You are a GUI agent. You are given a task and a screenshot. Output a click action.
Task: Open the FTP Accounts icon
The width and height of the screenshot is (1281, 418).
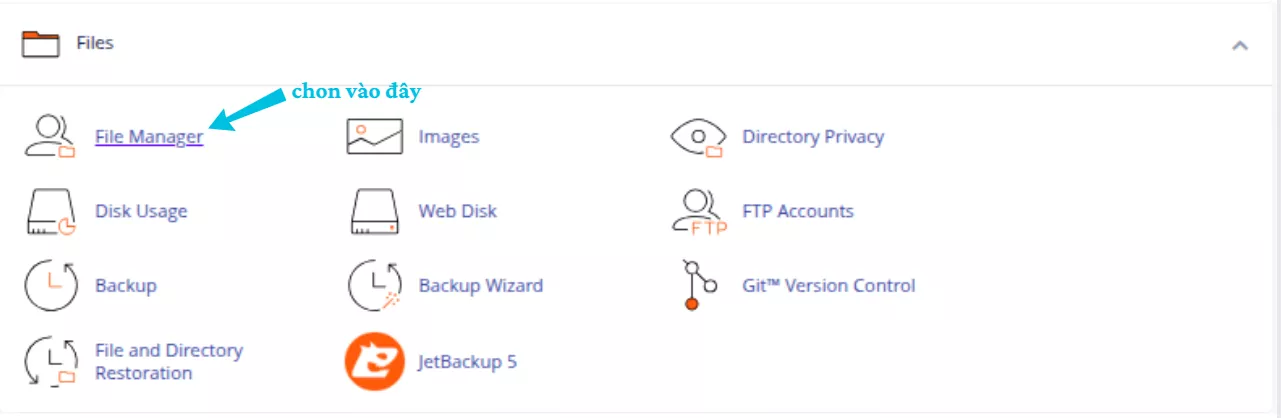(698, 212)
